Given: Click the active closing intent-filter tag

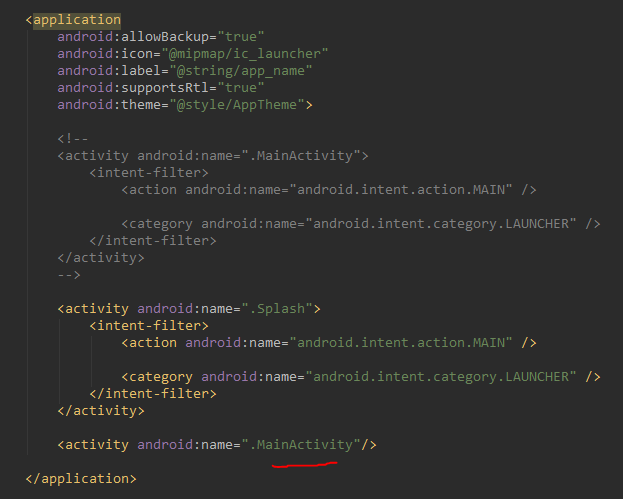Looking at the screenshot, I should click(x=153, y=394).
